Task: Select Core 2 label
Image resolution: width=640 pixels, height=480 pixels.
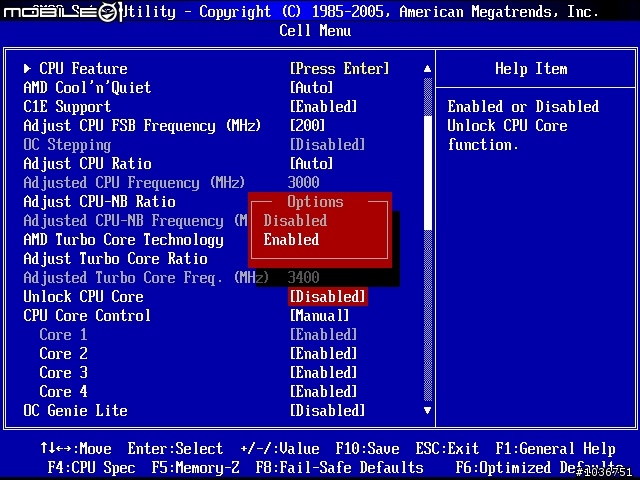Action: 63,353
